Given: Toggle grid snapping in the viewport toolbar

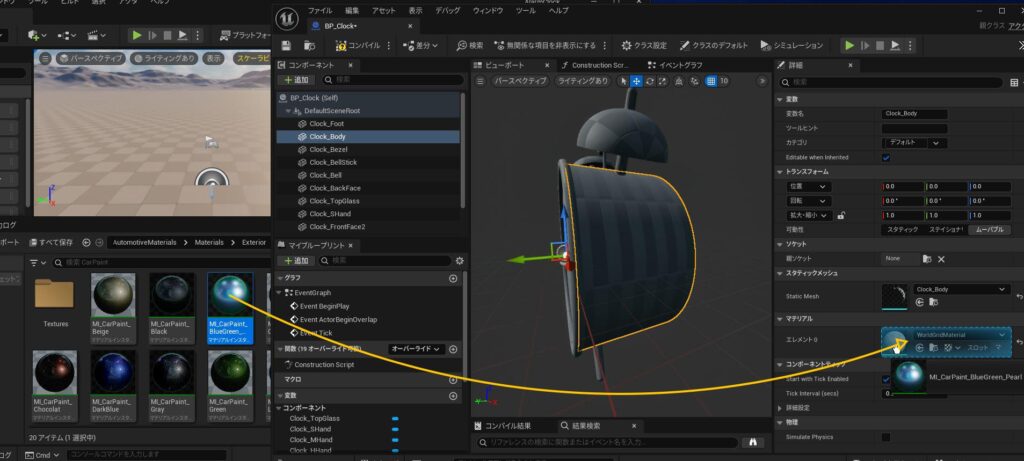Looking at the screenshot, I should coord(708,80).
